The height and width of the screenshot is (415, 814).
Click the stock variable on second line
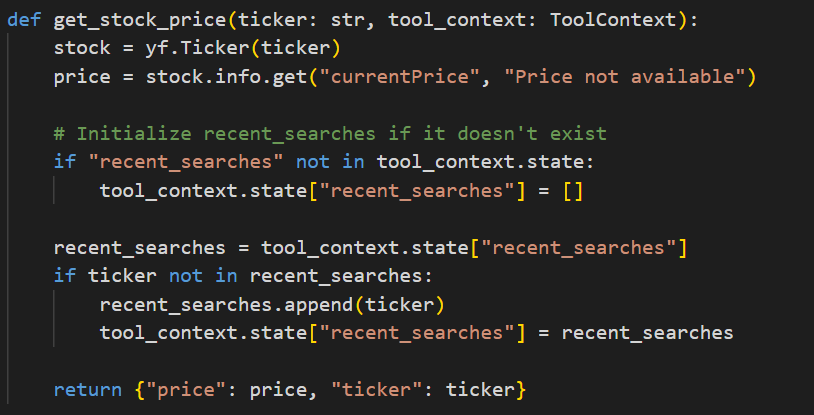pos(82,48)
